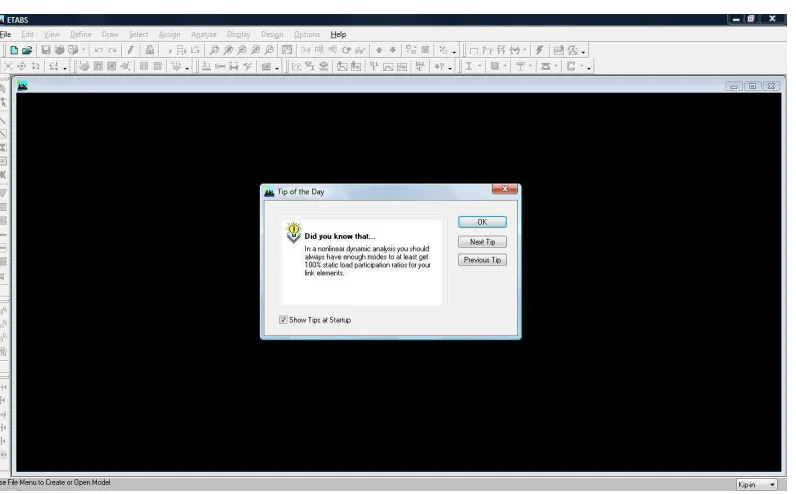Screen dimensions: 796x494
Task: Click the I-beam Steel Frame Design icon
Action: (469, 66)
